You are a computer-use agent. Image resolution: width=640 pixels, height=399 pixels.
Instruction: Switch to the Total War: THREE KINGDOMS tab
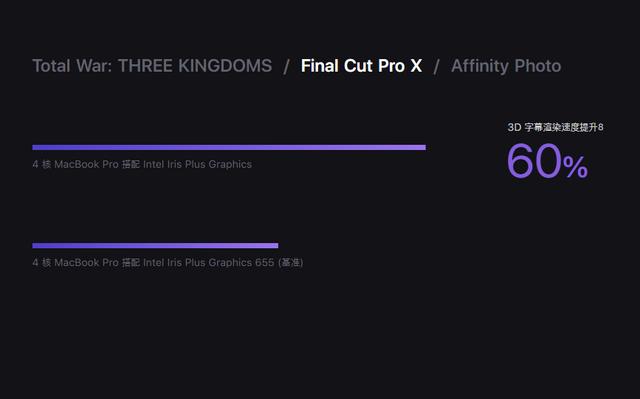click(152, 66)
